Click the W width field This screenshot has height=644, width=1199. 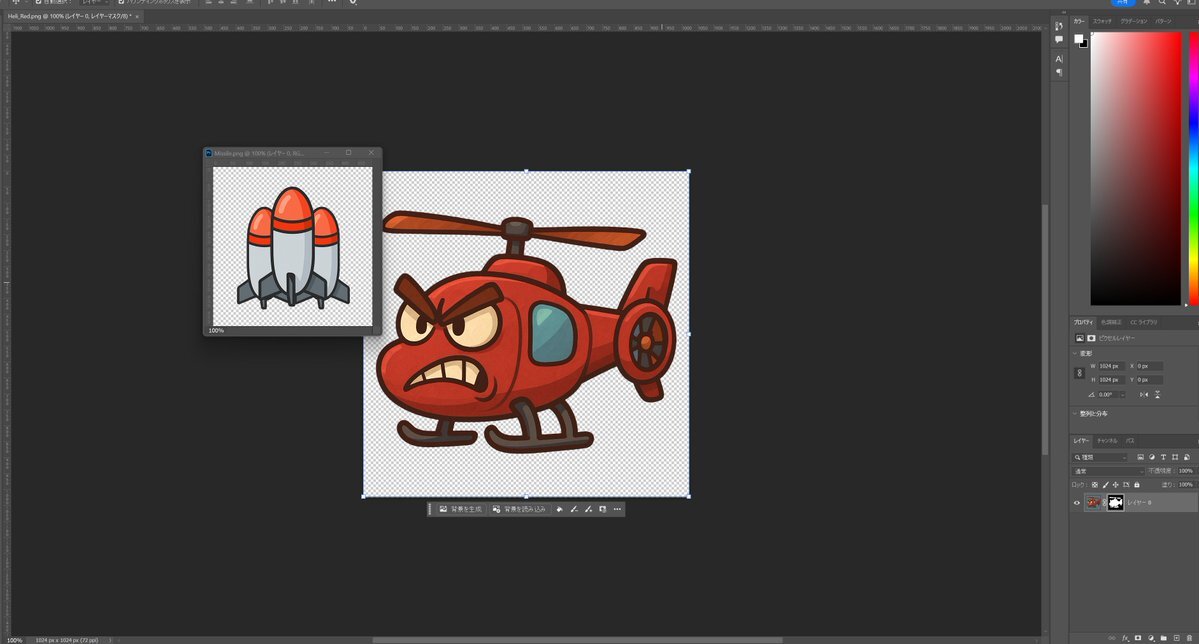coord(1111,366)
